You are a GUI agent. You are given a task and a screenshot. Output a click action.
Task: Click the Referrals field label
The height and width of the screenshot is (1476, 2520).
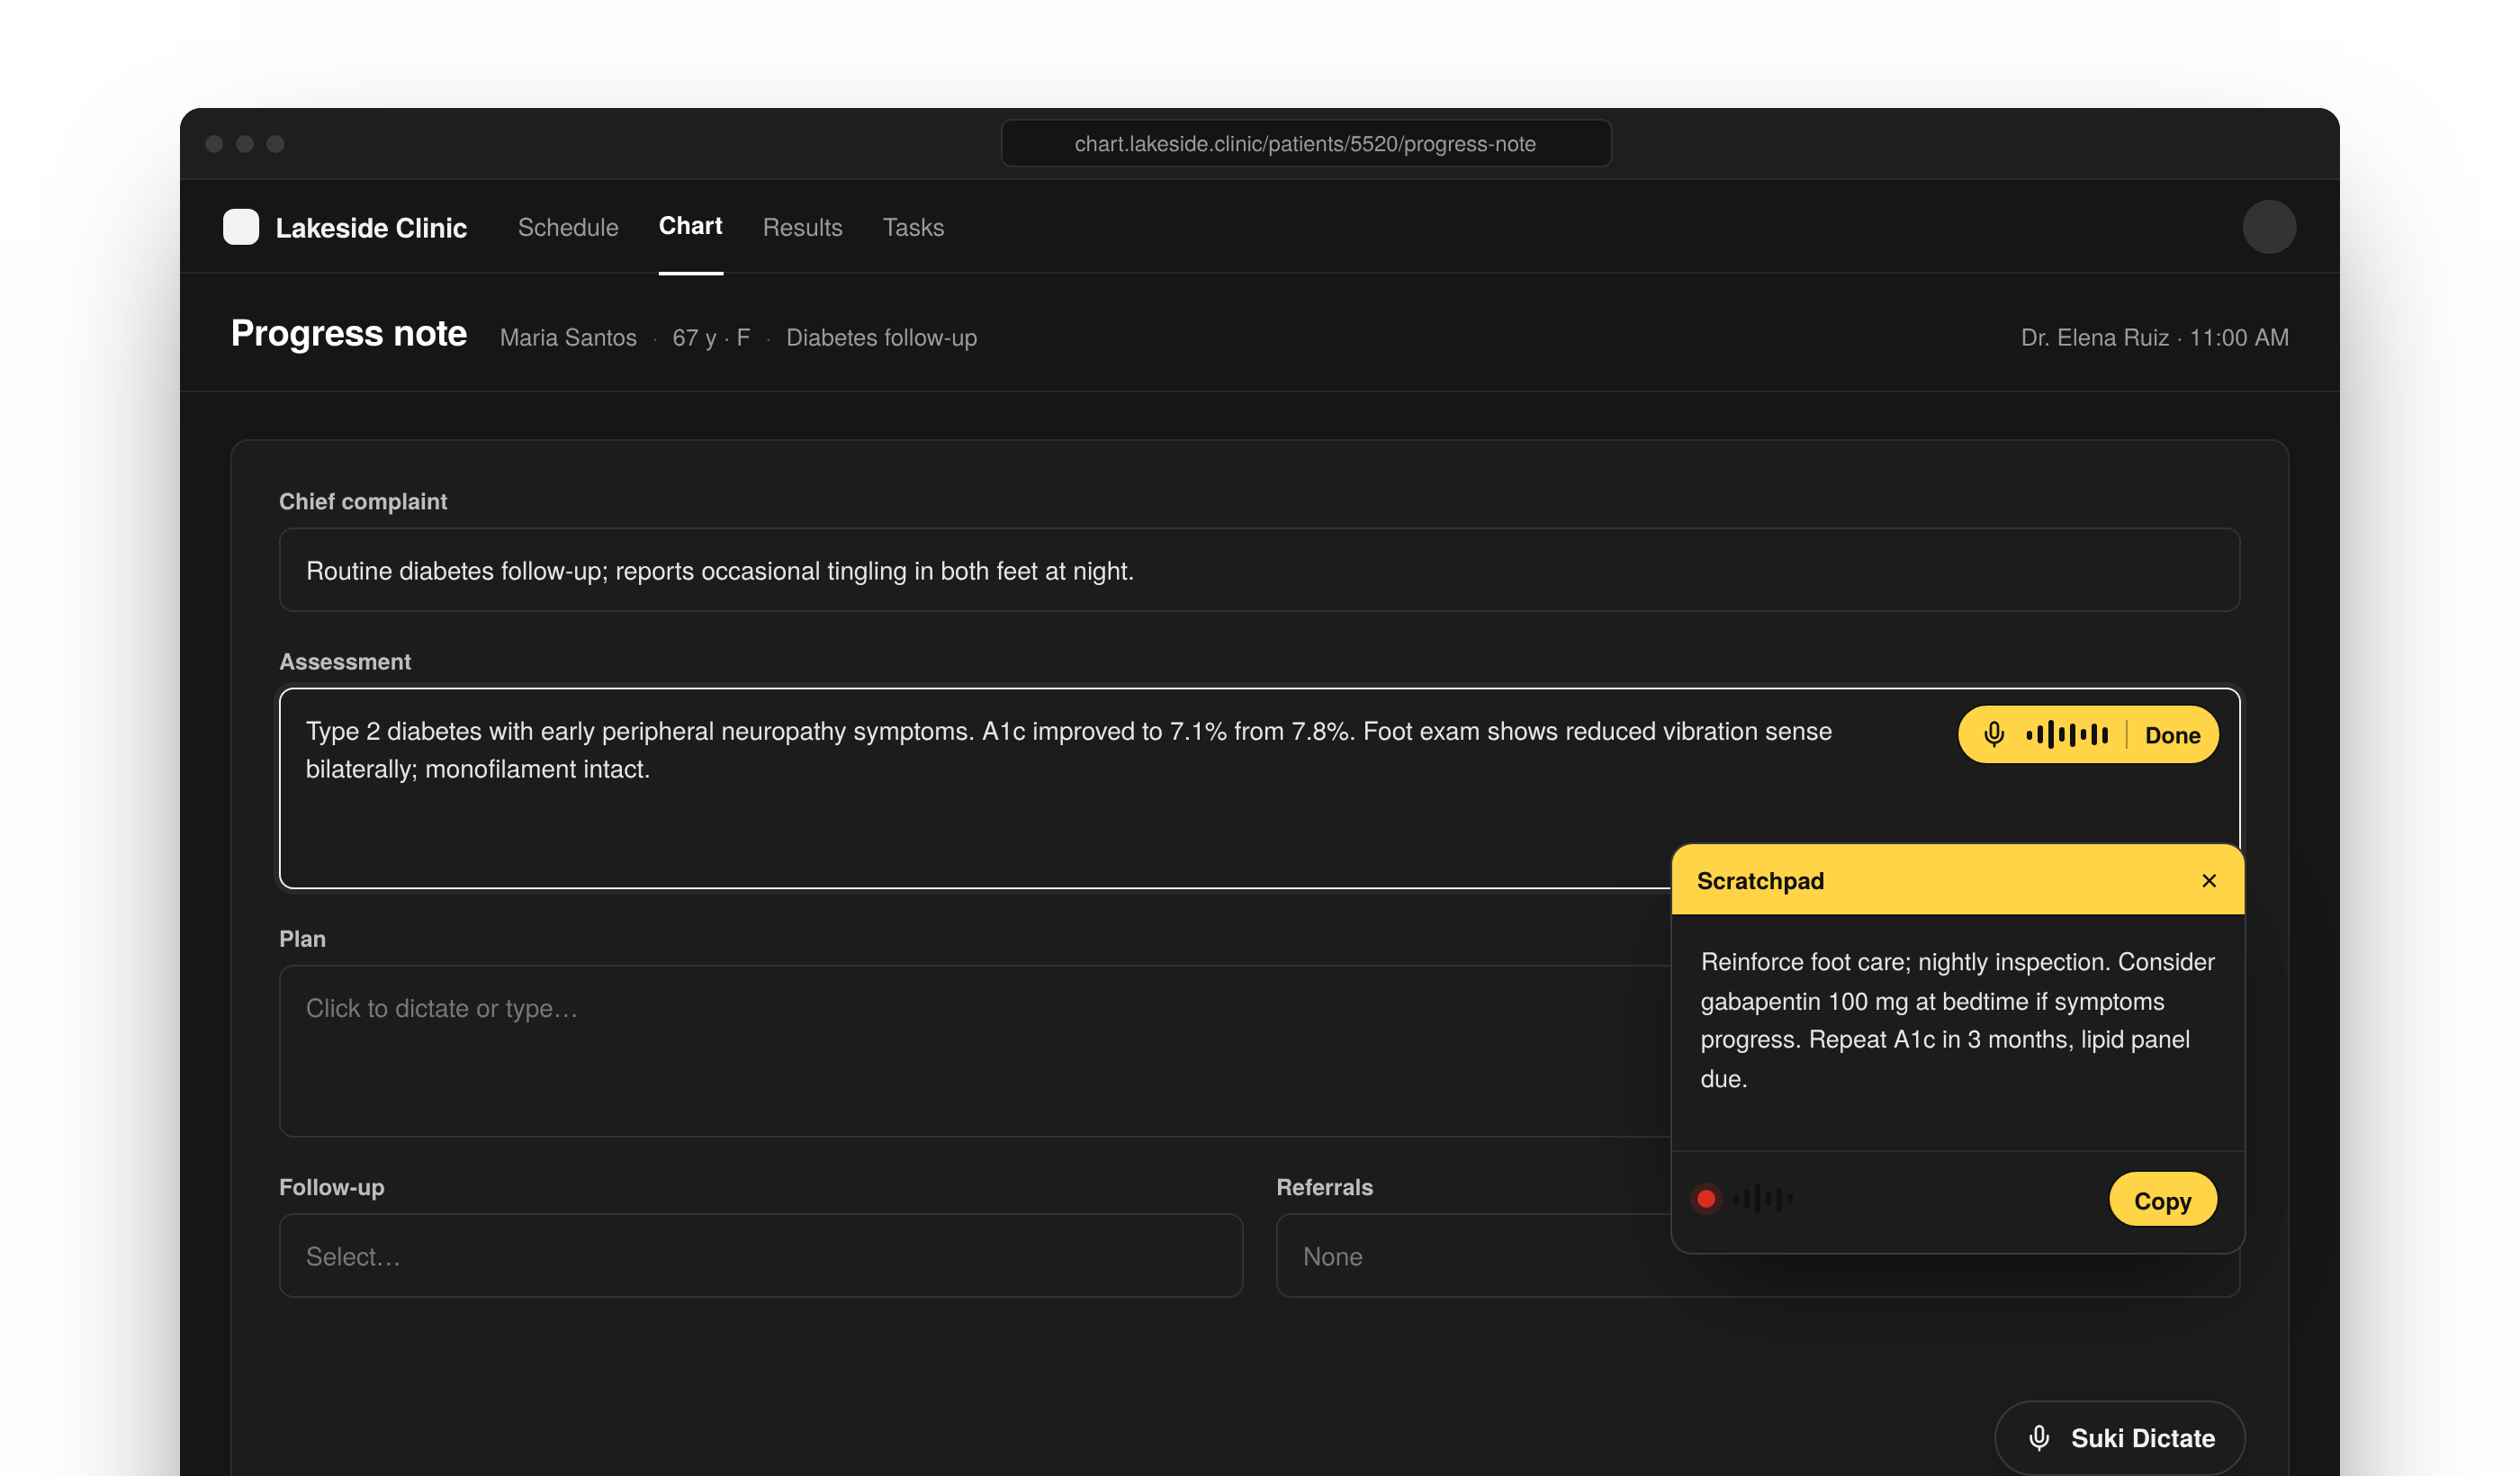click(x=1324, y=1188)
